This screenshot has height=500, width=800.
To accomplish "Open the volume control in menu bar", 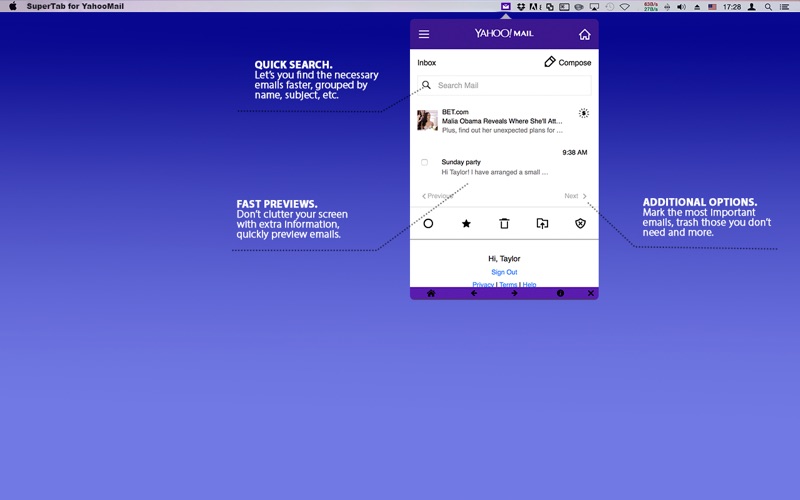I will (681, 7).
